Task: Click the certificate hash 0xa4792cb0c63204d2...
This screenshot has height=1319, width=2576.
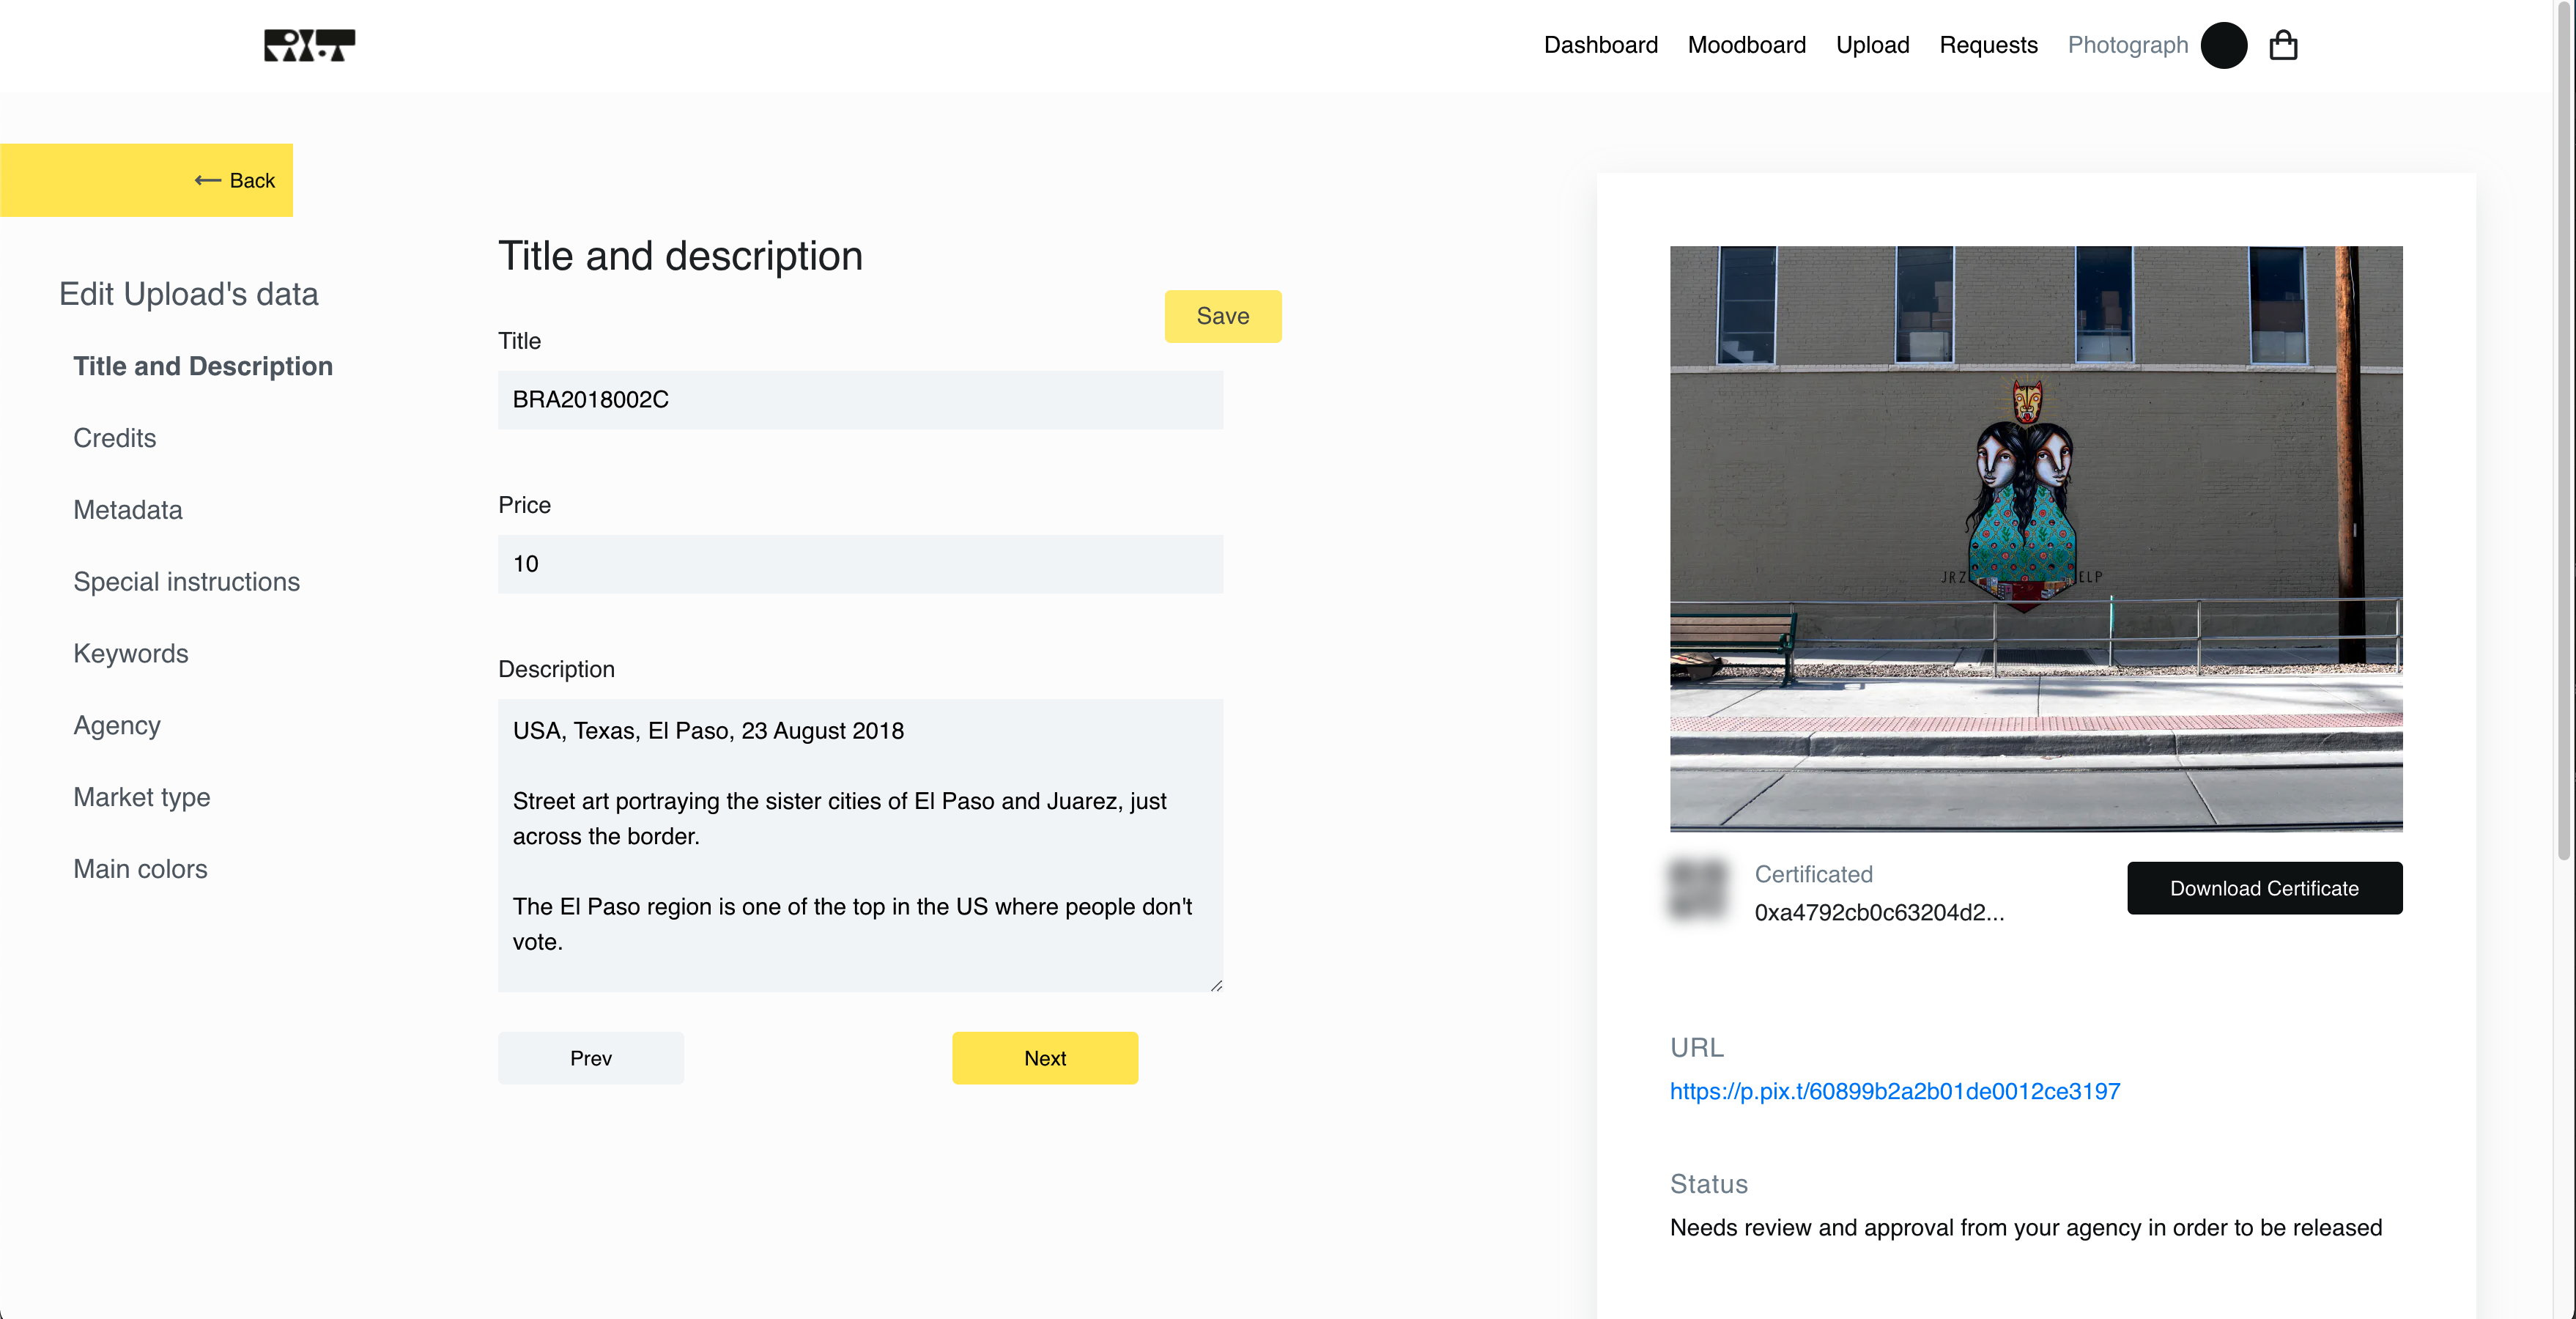Action: tap(1879, 912)
